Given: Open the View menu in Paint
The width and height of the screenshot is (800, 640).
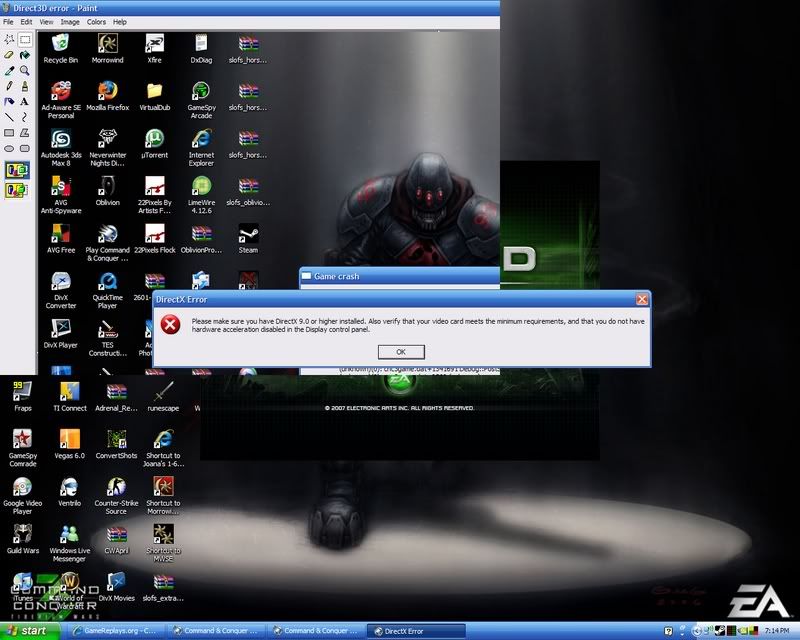Looking at the screenshot, I should (x=46, y=22).
